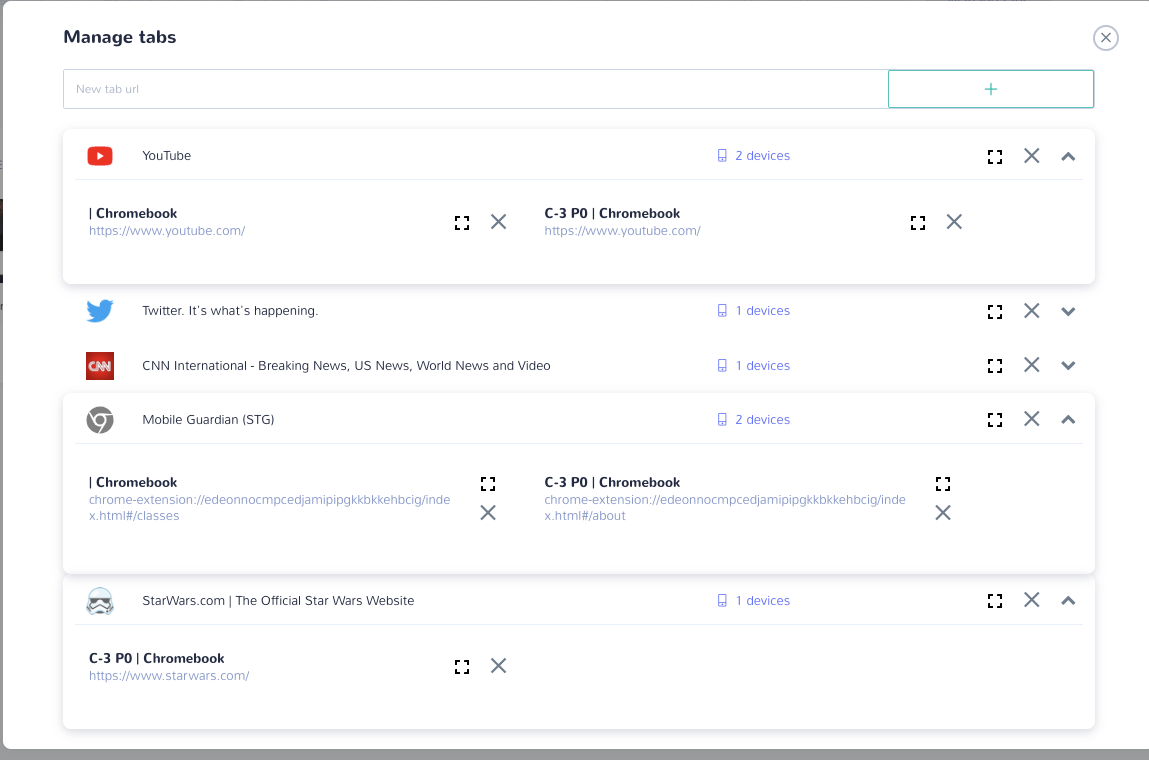The image size is (1149, 760).
Task: Click '| Chromebook' label under Mobile Guardian
Action: point(133,482)
